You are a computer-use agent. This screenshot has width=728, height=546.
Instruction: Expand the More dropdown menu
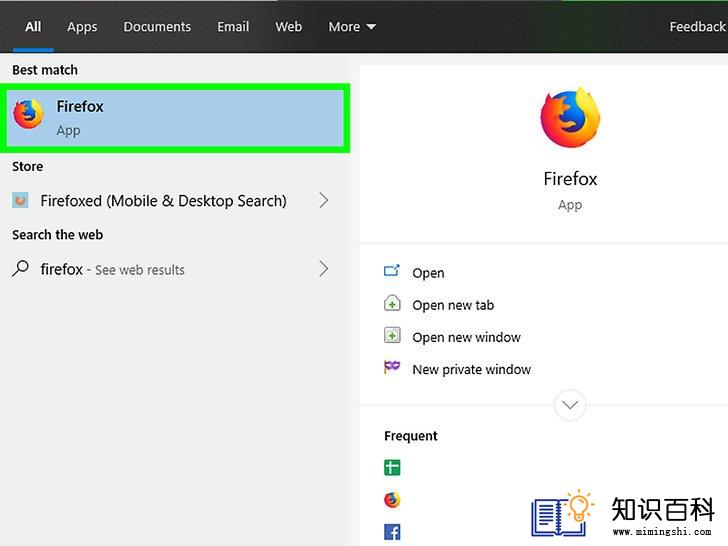pos(352,27)
